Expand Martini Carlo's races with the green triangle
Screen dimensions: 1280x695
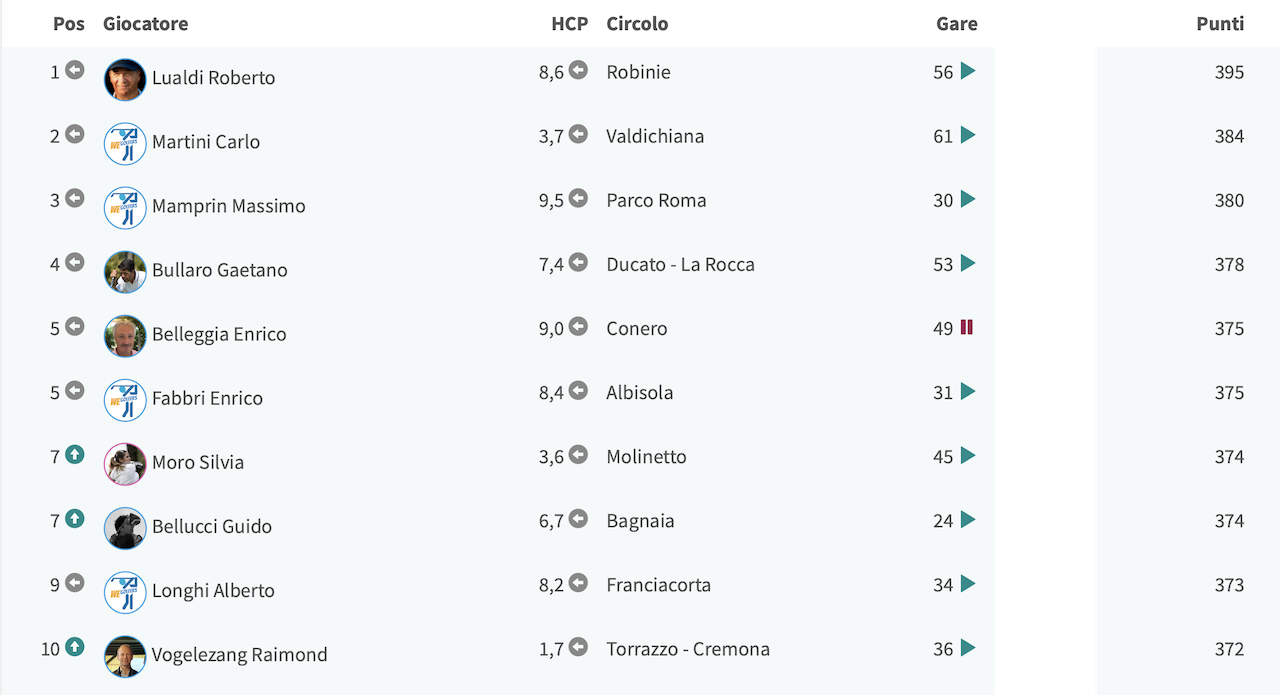pyautogui.click(x=967, y=135)
